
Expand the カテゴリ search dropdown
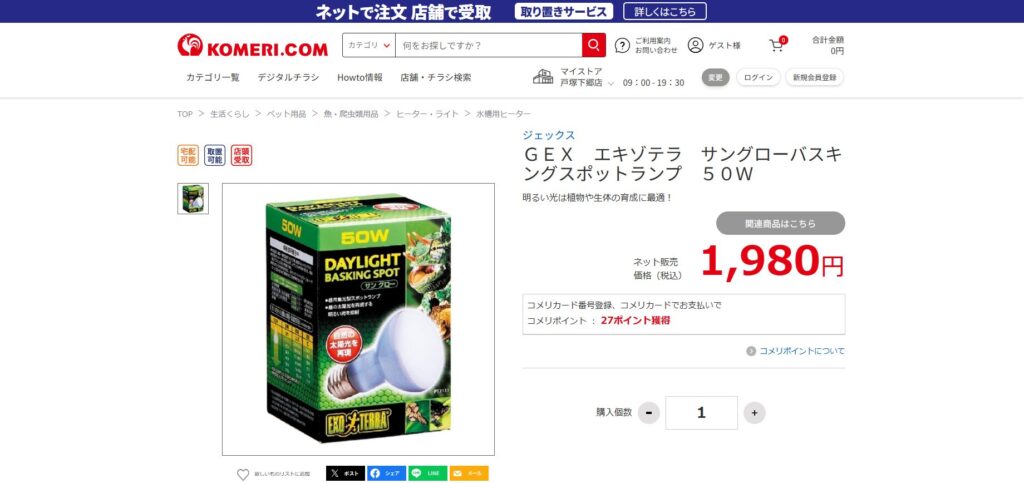pyautogui.click(x=369, y=45)
